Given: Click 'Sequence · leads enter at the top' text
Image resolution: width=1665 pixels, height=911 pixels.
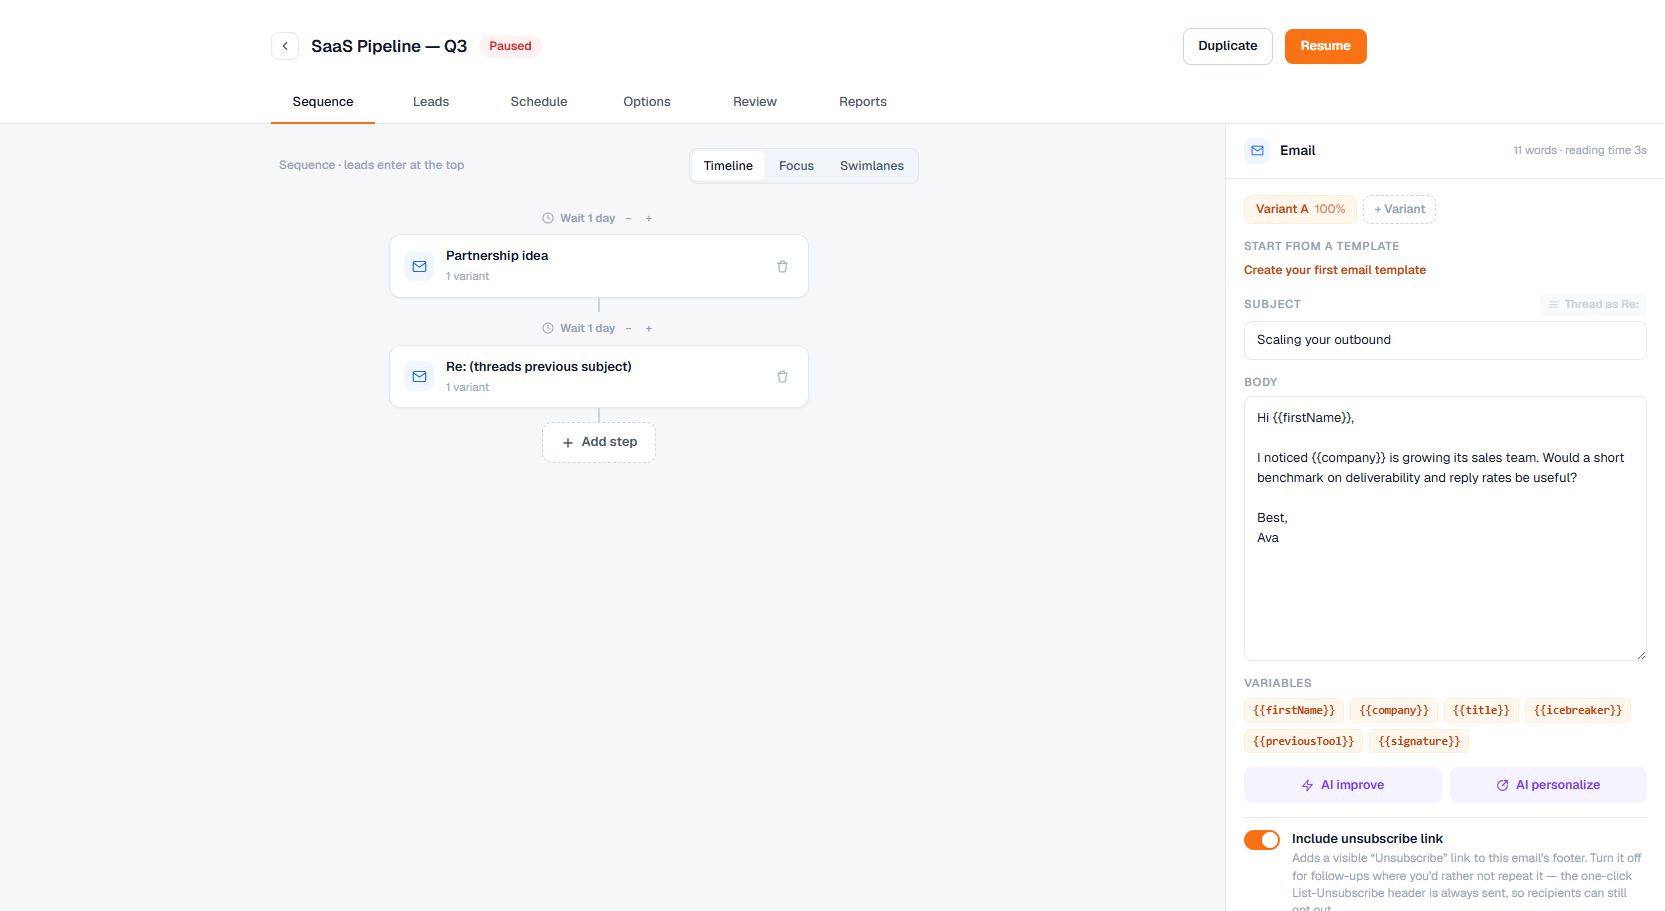Looking at the screenshot, I should [x=372, y=165].
